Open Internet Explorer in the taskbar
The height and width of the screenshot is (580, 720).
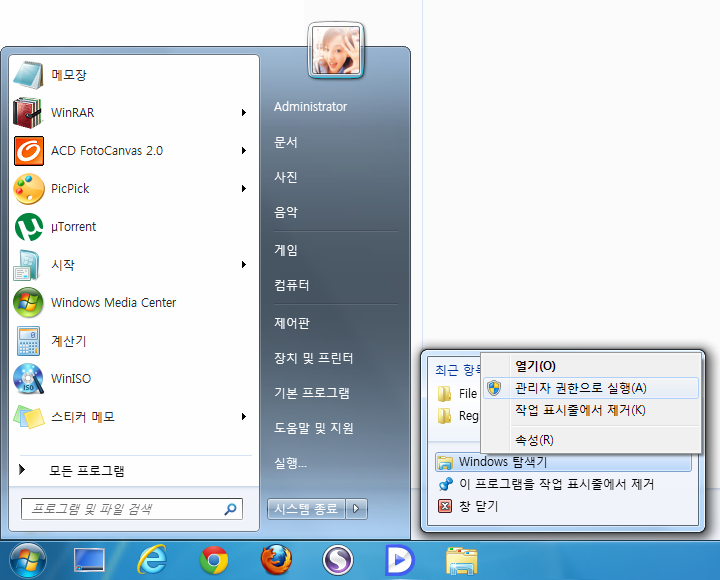[151, 560]
